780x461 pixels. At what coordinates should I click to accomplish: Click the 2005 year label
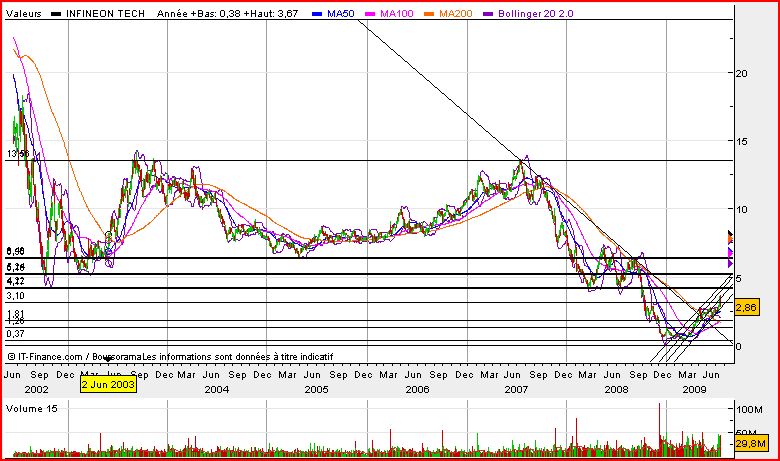(x=316, y=389)
